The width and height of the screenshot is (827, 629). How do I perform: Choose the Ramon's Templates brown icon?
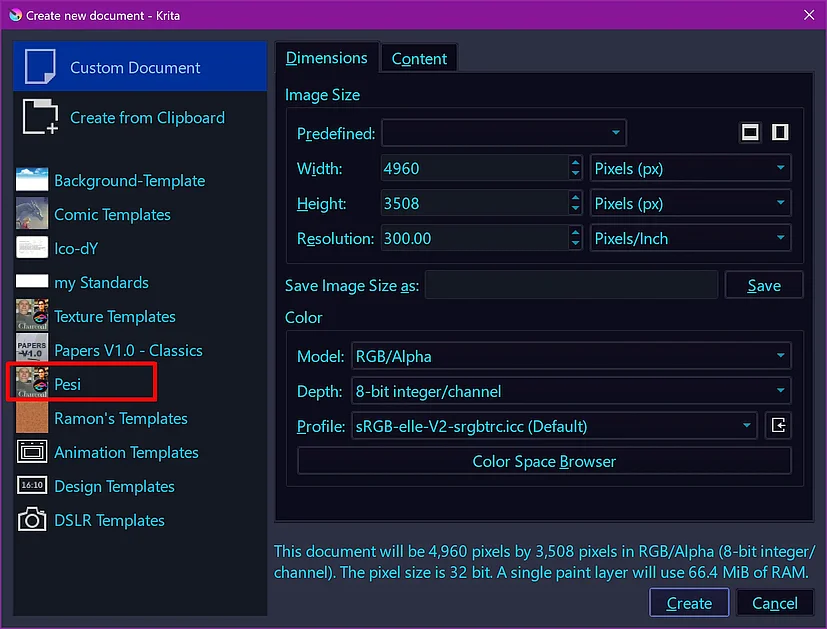click(32, 418)
